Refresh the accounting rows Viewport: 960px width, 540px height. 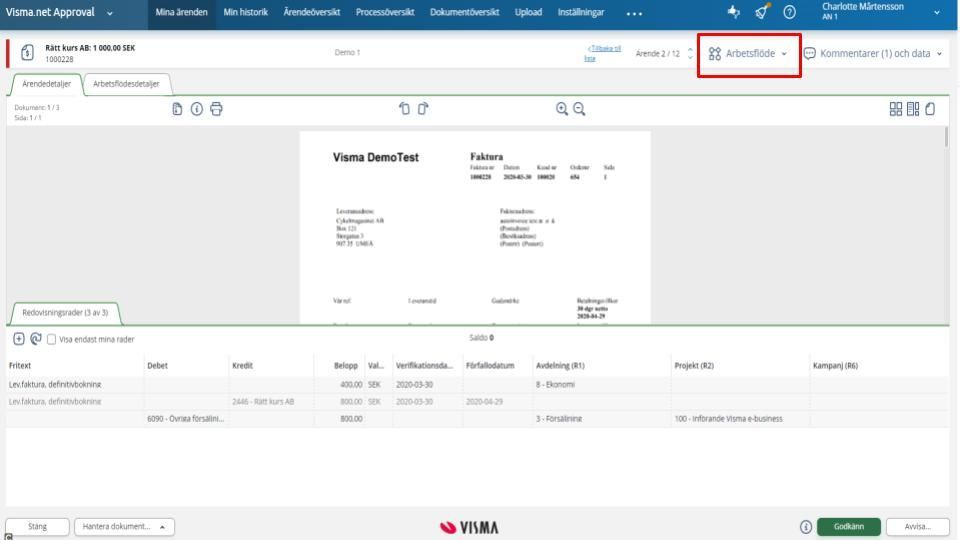(x=36, y=339)
